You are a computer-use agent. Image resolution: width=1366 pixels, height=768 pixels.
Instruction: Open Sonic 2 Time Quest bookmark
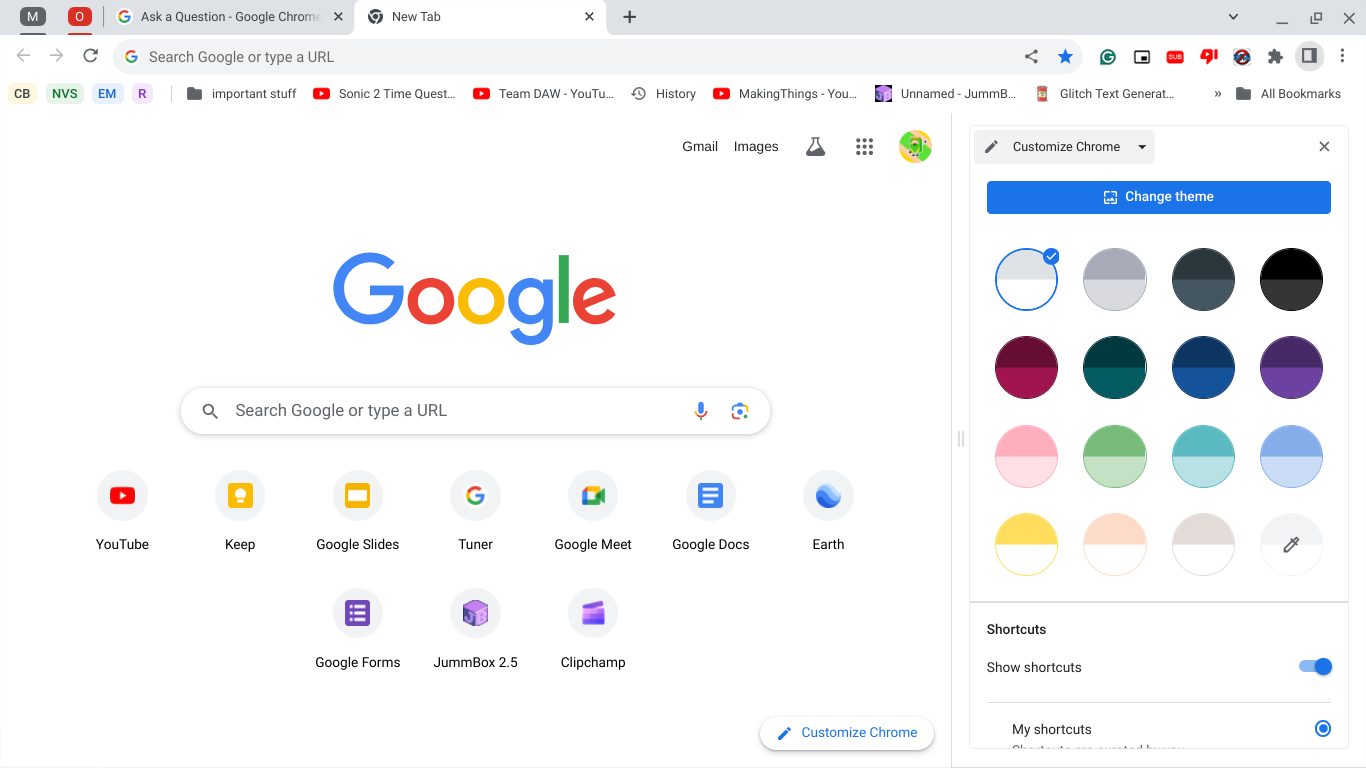[385, 94]
